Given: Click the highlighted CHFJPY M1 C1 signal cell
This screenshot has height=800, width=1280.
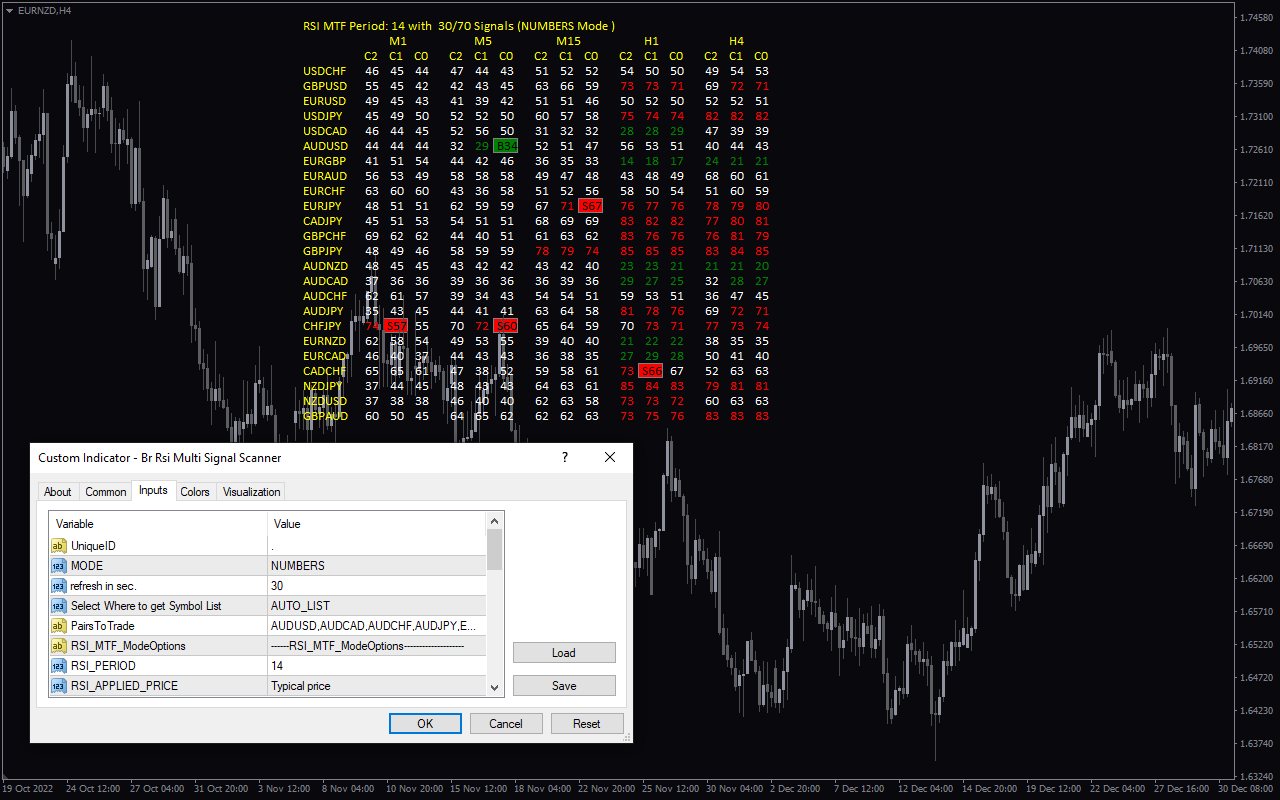Looking at the screenshot, I should [396, 326].
